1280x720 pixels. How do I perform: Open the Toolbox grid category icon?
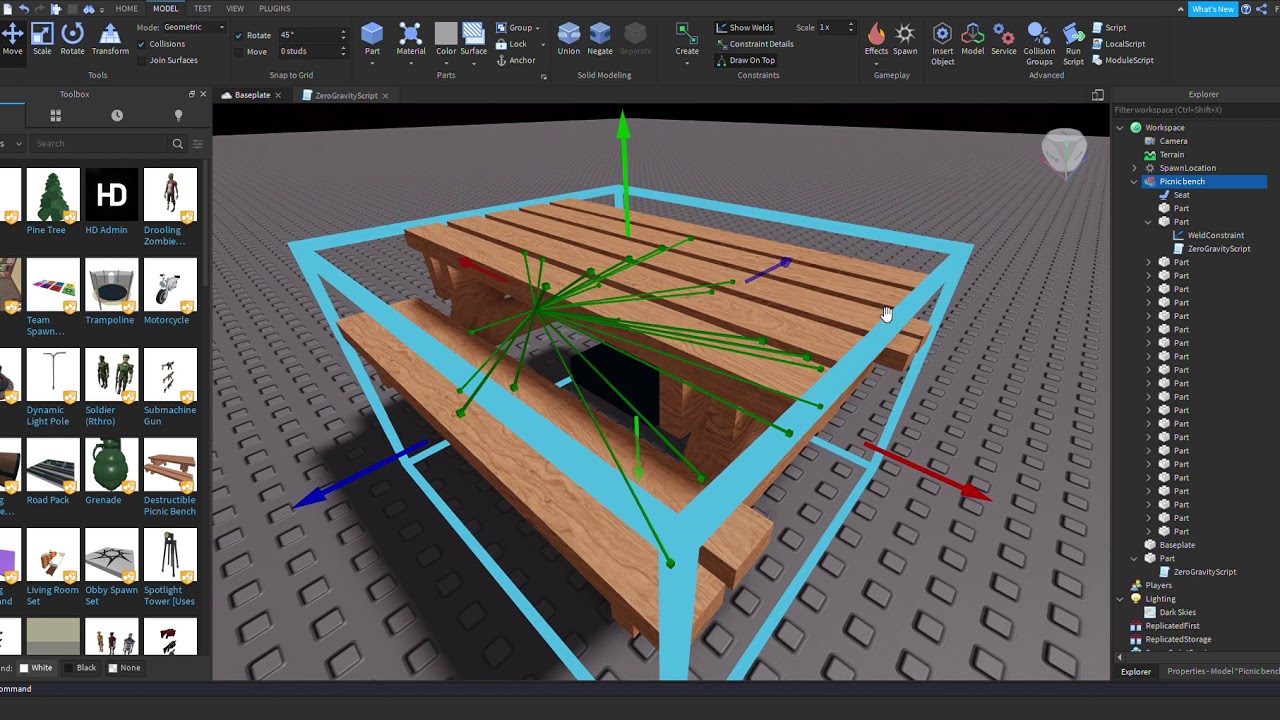(x=56, y=116)
